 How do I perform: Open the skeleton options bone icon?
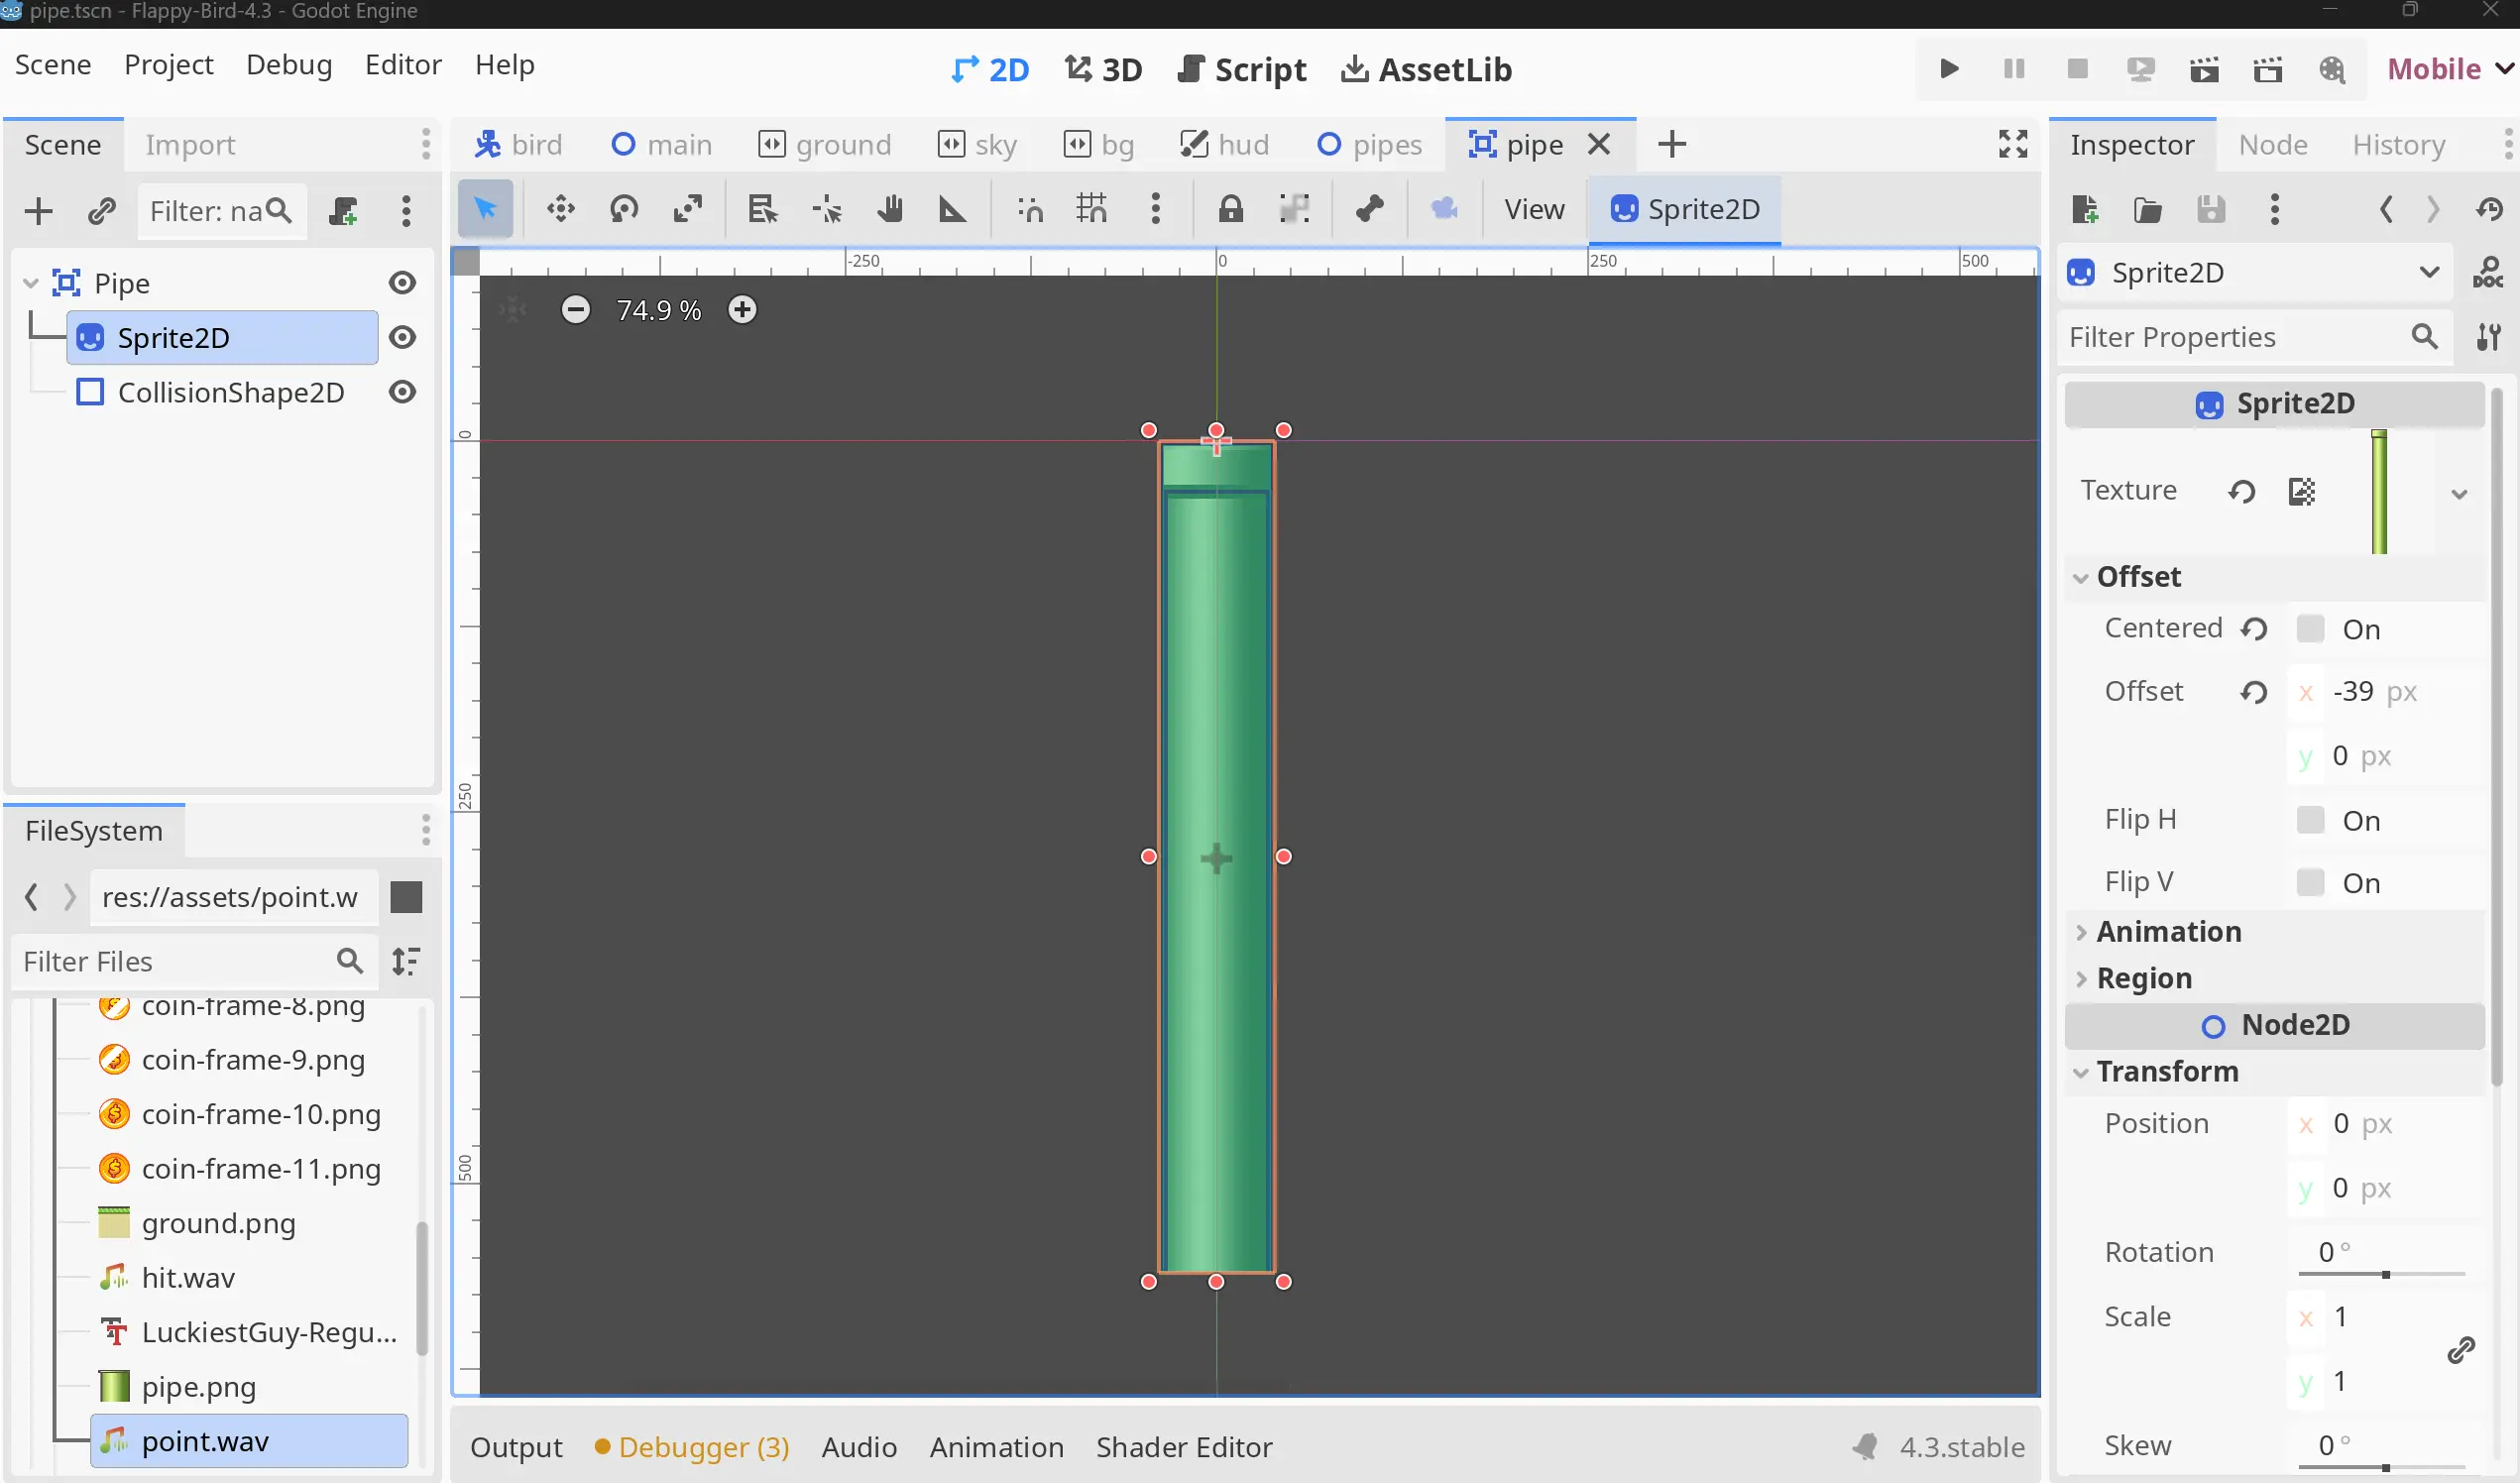coord(1369,209)
